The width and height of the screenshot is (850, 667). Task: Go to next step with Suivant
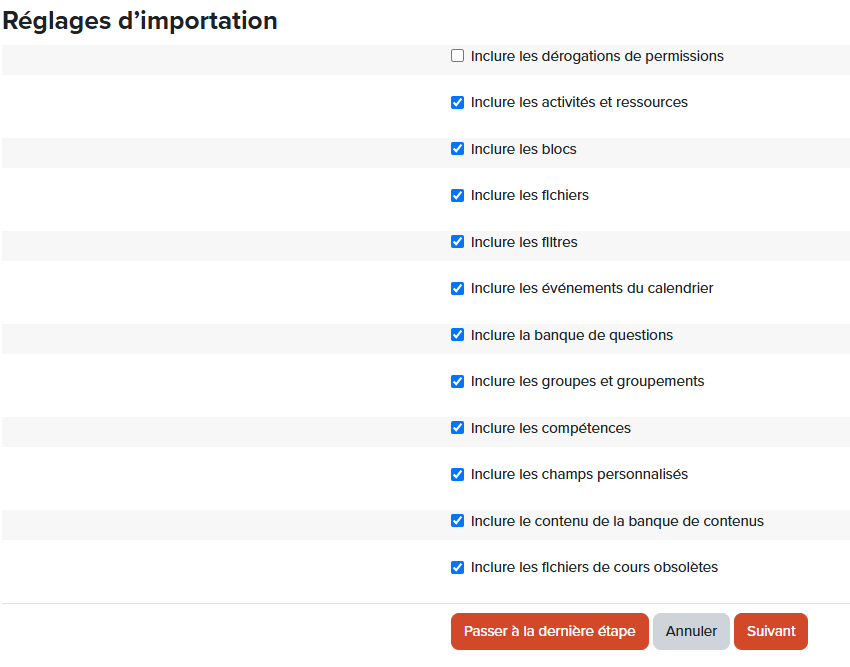point(770,631)
